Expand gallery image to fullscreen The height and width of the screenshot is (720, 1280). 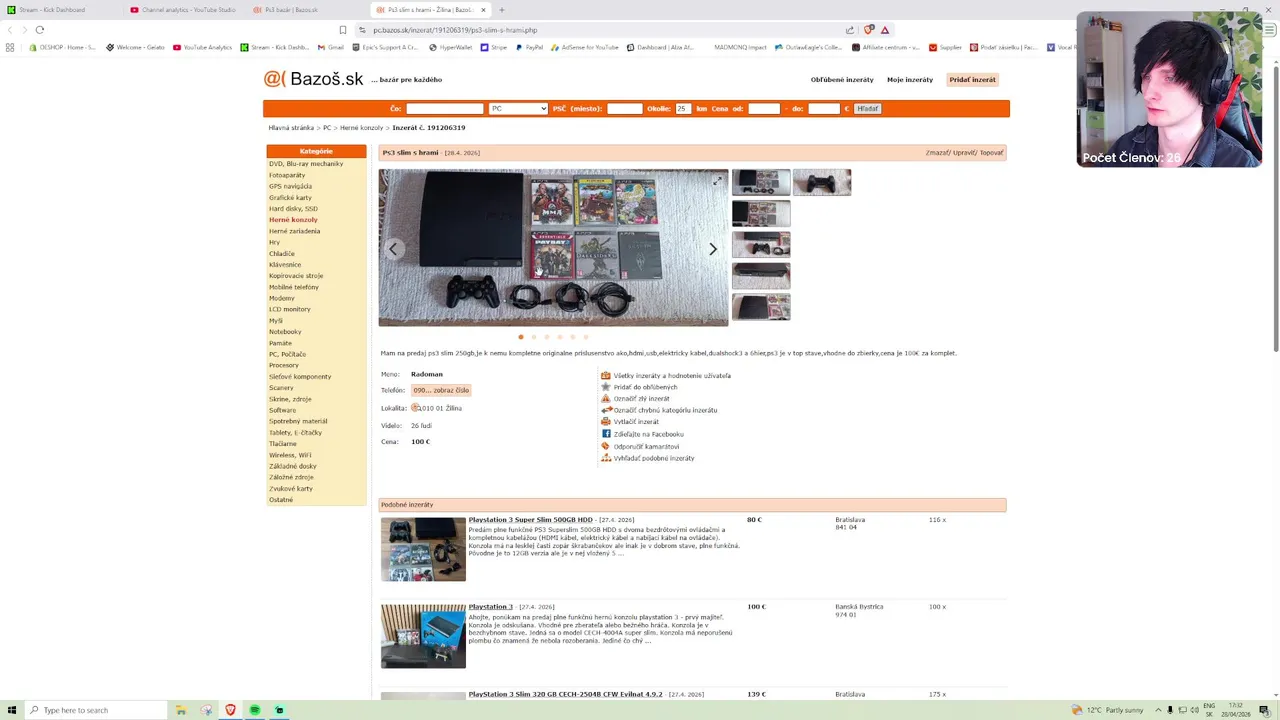(x=717, y=181)
